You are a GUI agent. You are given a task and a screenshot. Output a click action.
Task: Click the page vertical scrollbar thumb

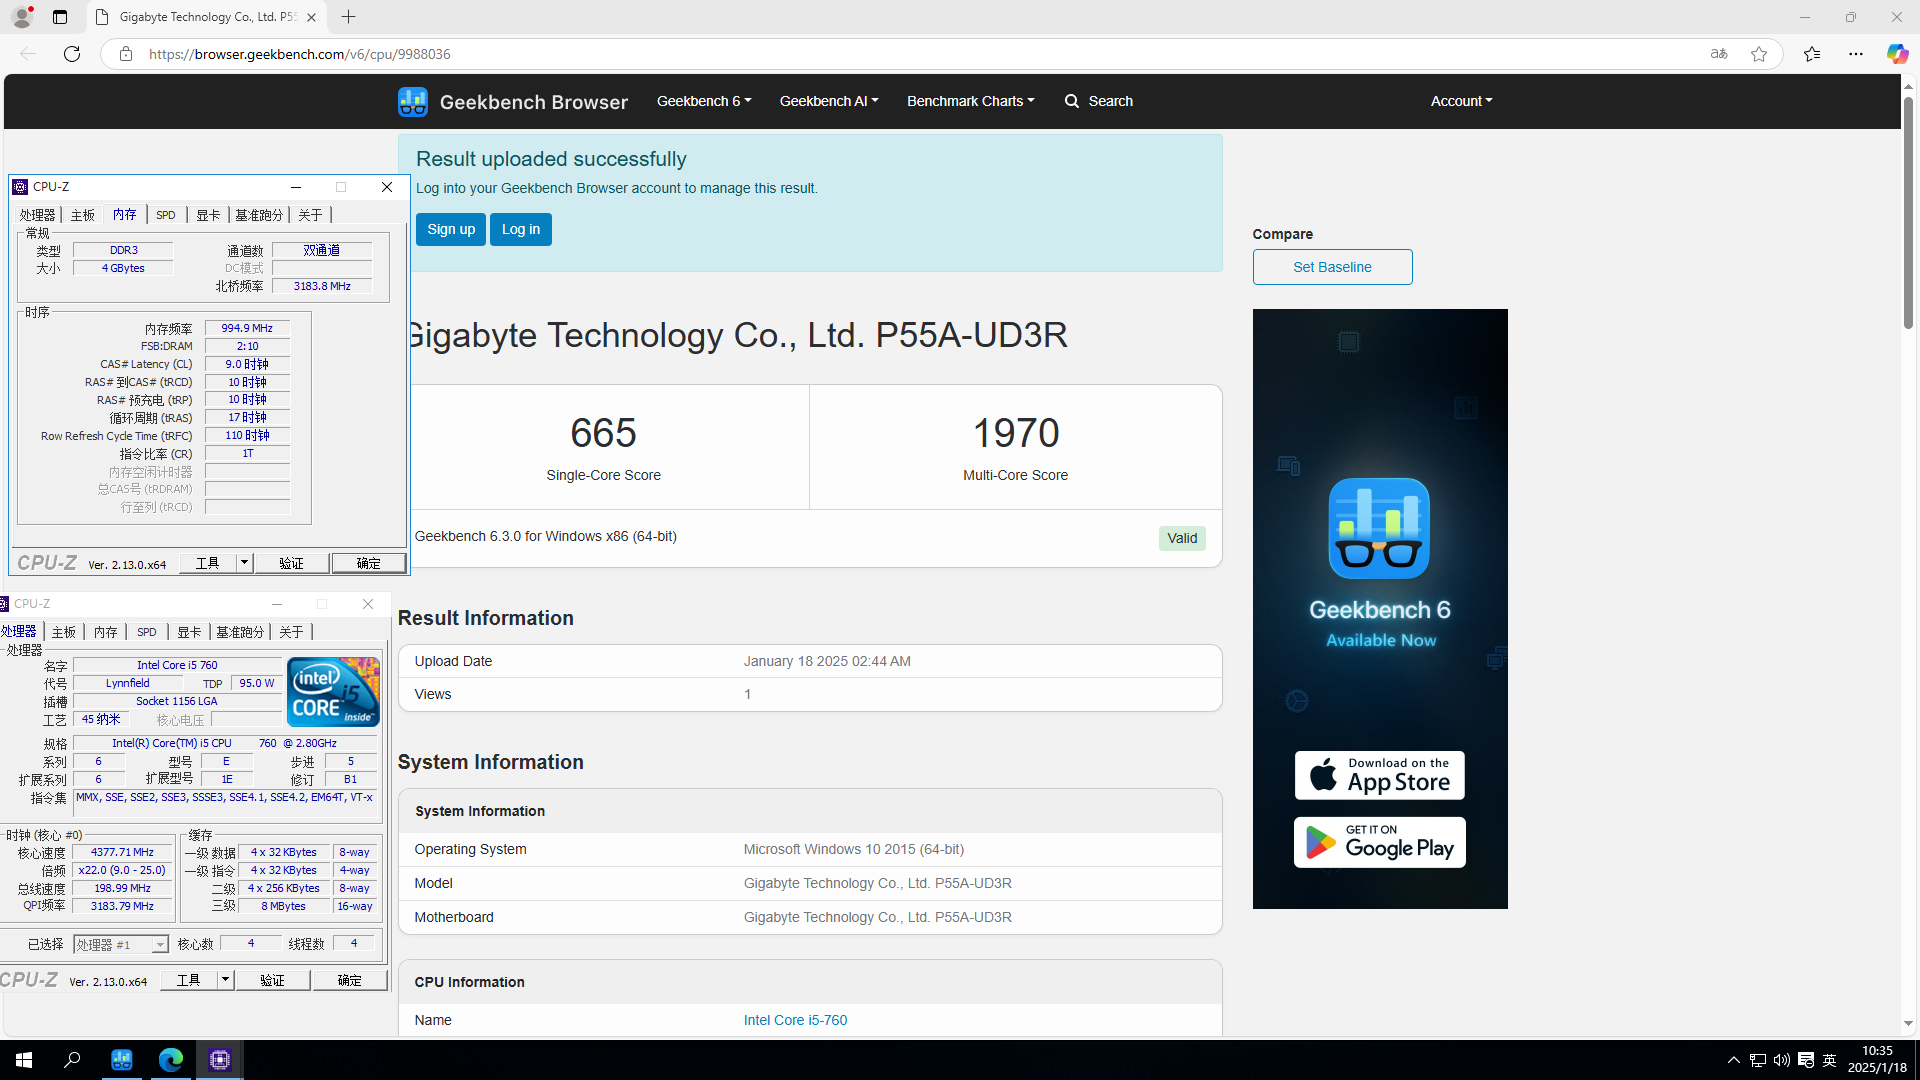(1908, 212)
